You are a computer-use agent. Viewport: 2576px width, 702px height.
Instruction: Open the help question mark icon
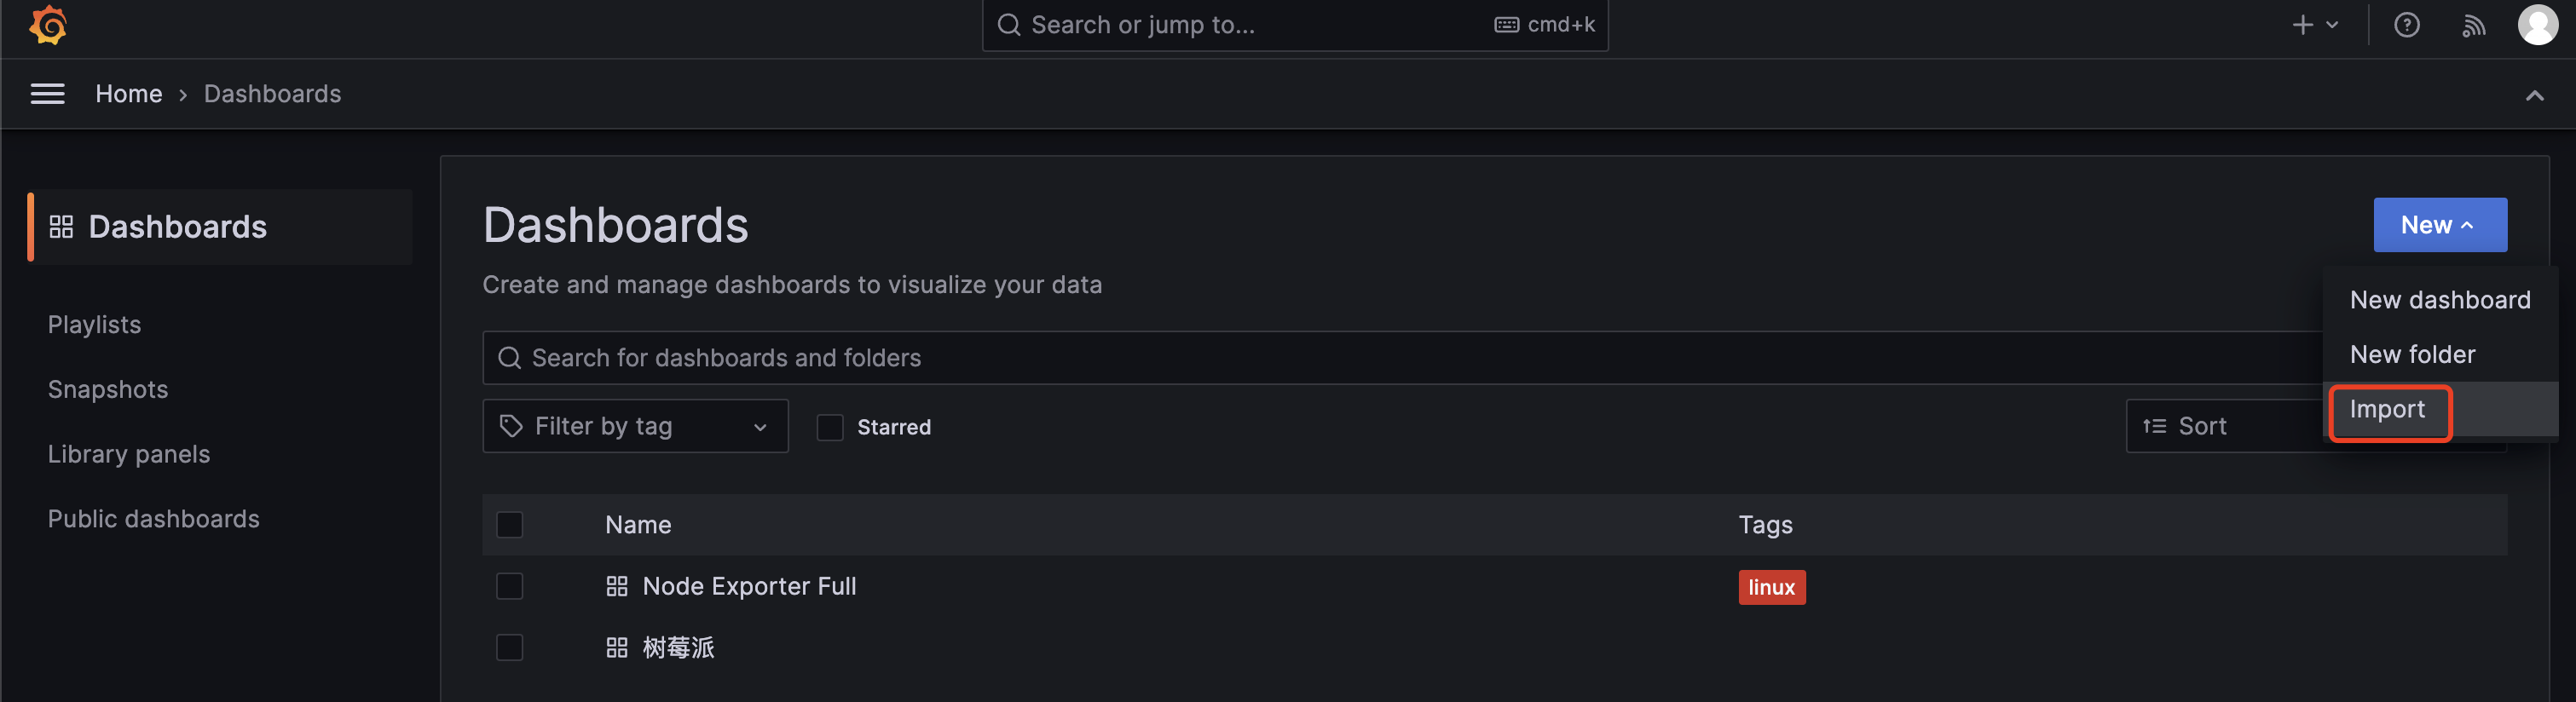click(2406, 25)
